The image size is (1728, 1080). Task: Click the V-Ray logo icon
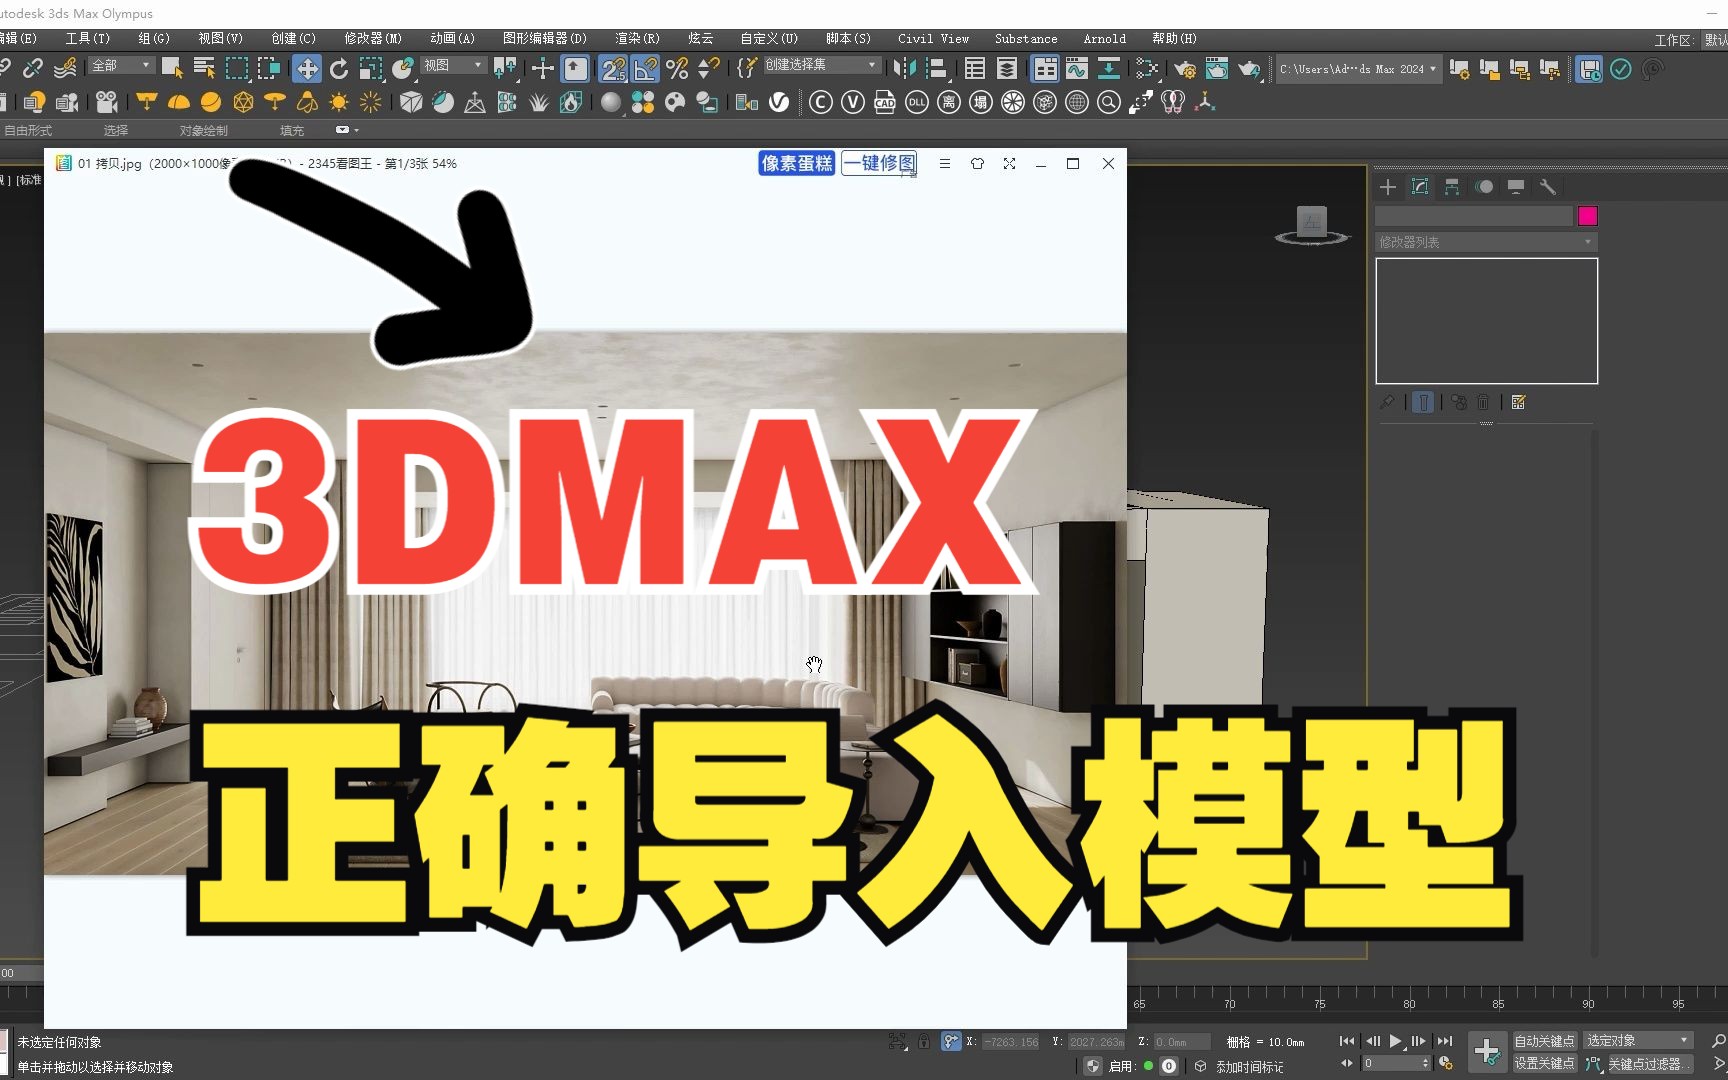tap(779, 102)
